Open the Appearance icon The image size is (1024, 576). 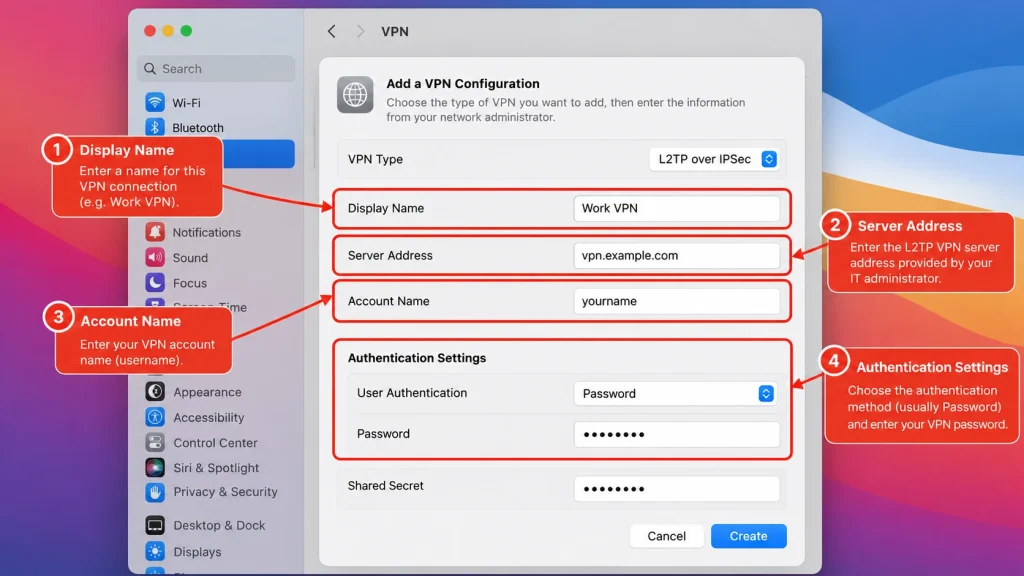tap(155, 392)
